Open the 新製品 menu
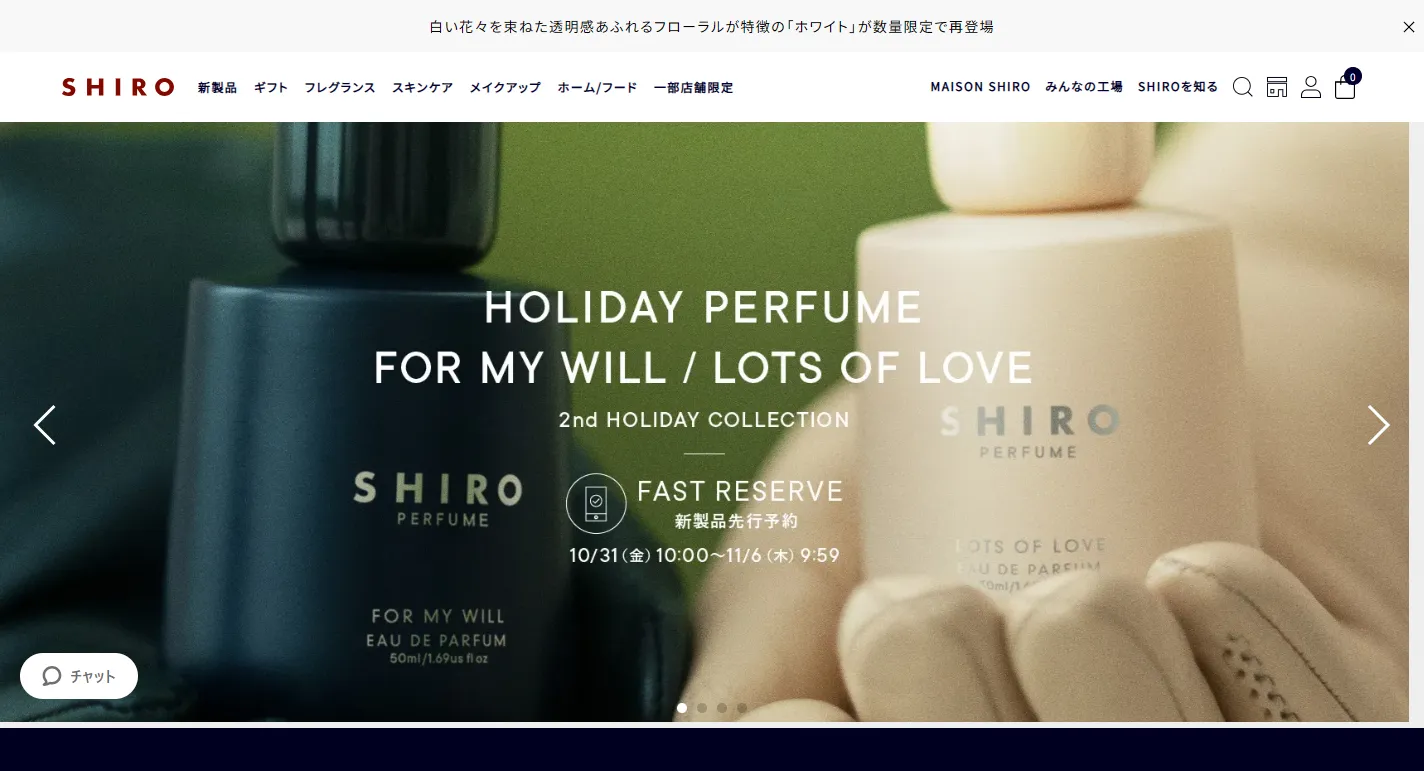This screenshot has height=771, width=1424. tap(217, 88)
